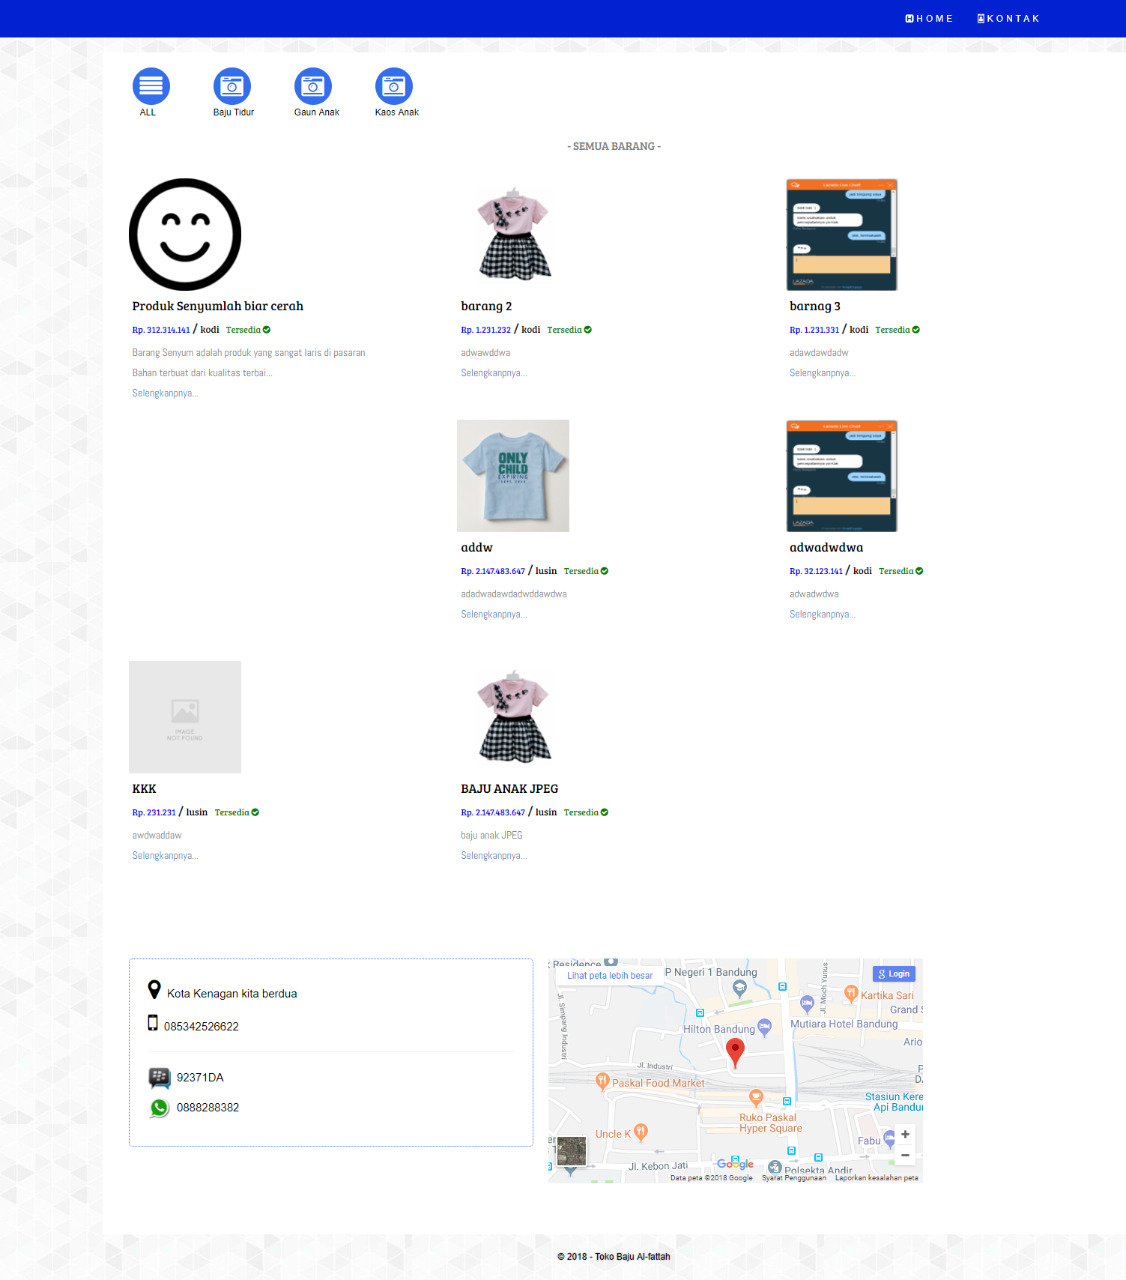Filter products by Gaun Anak category
The height and width of the screenshot is (1280, 1126).
tap(313, 85)
